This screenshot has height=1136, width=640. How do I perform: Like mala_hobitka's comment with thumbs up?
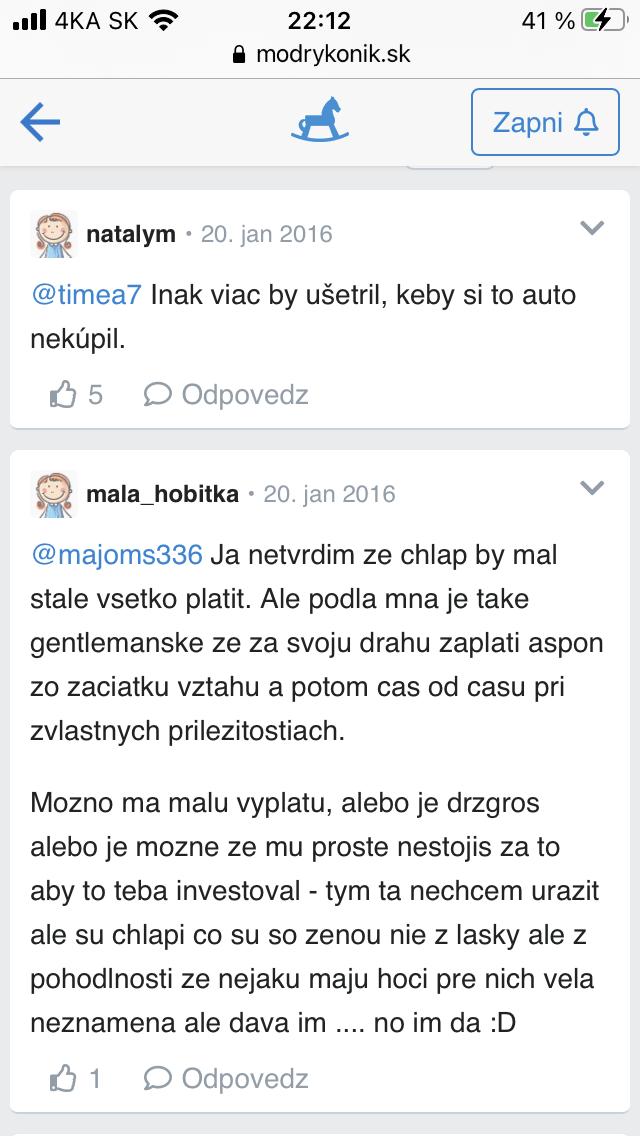pos(64,1079)
